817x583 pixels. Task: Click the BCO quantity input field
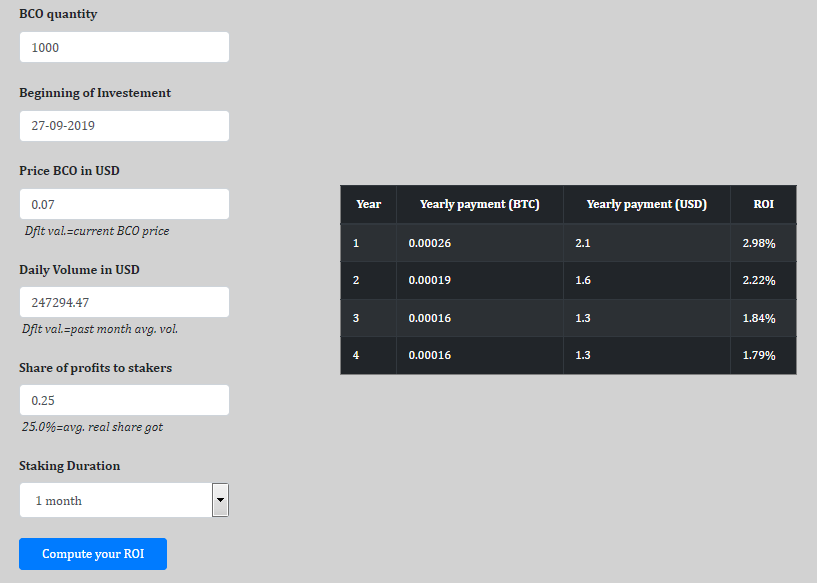click(x=124, y=47)
